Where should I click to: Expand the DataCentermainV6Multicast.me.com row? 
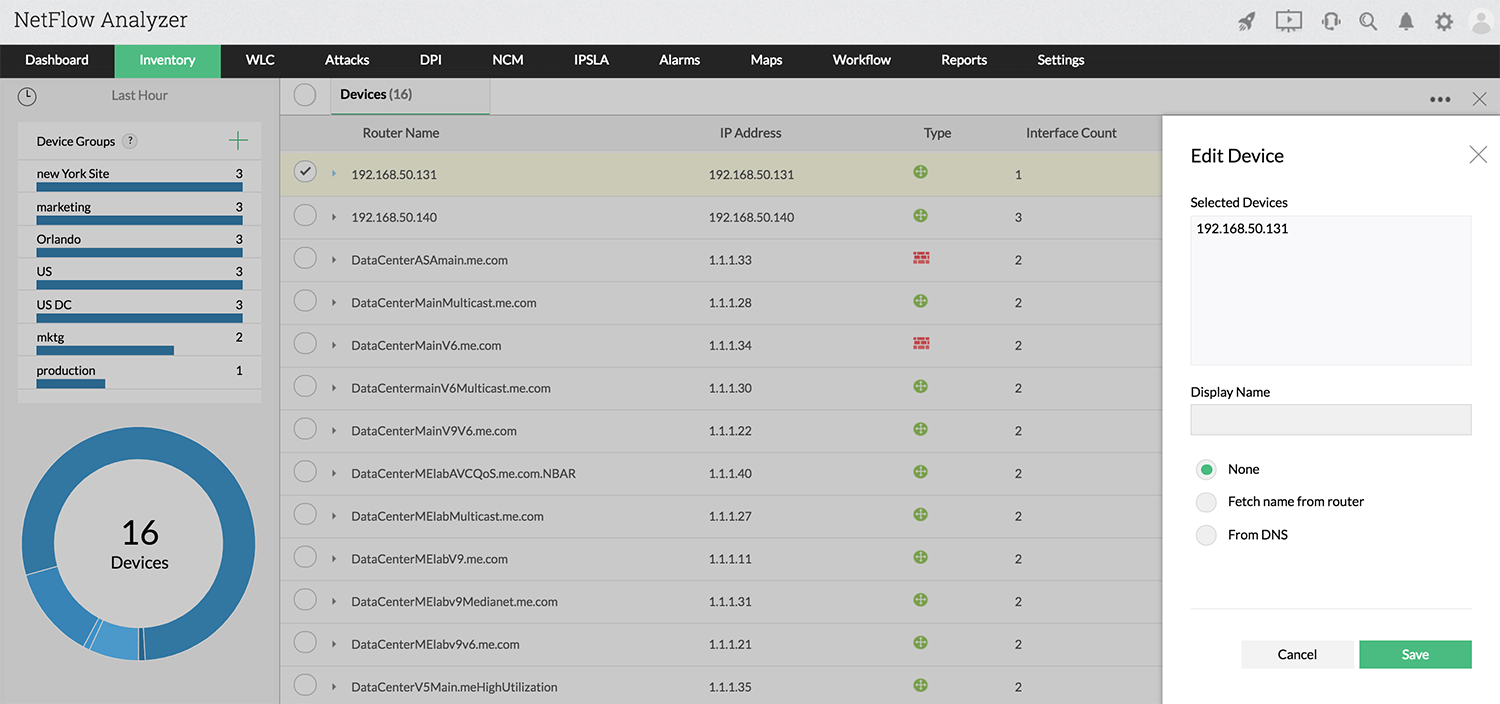(x=334, y=388)
